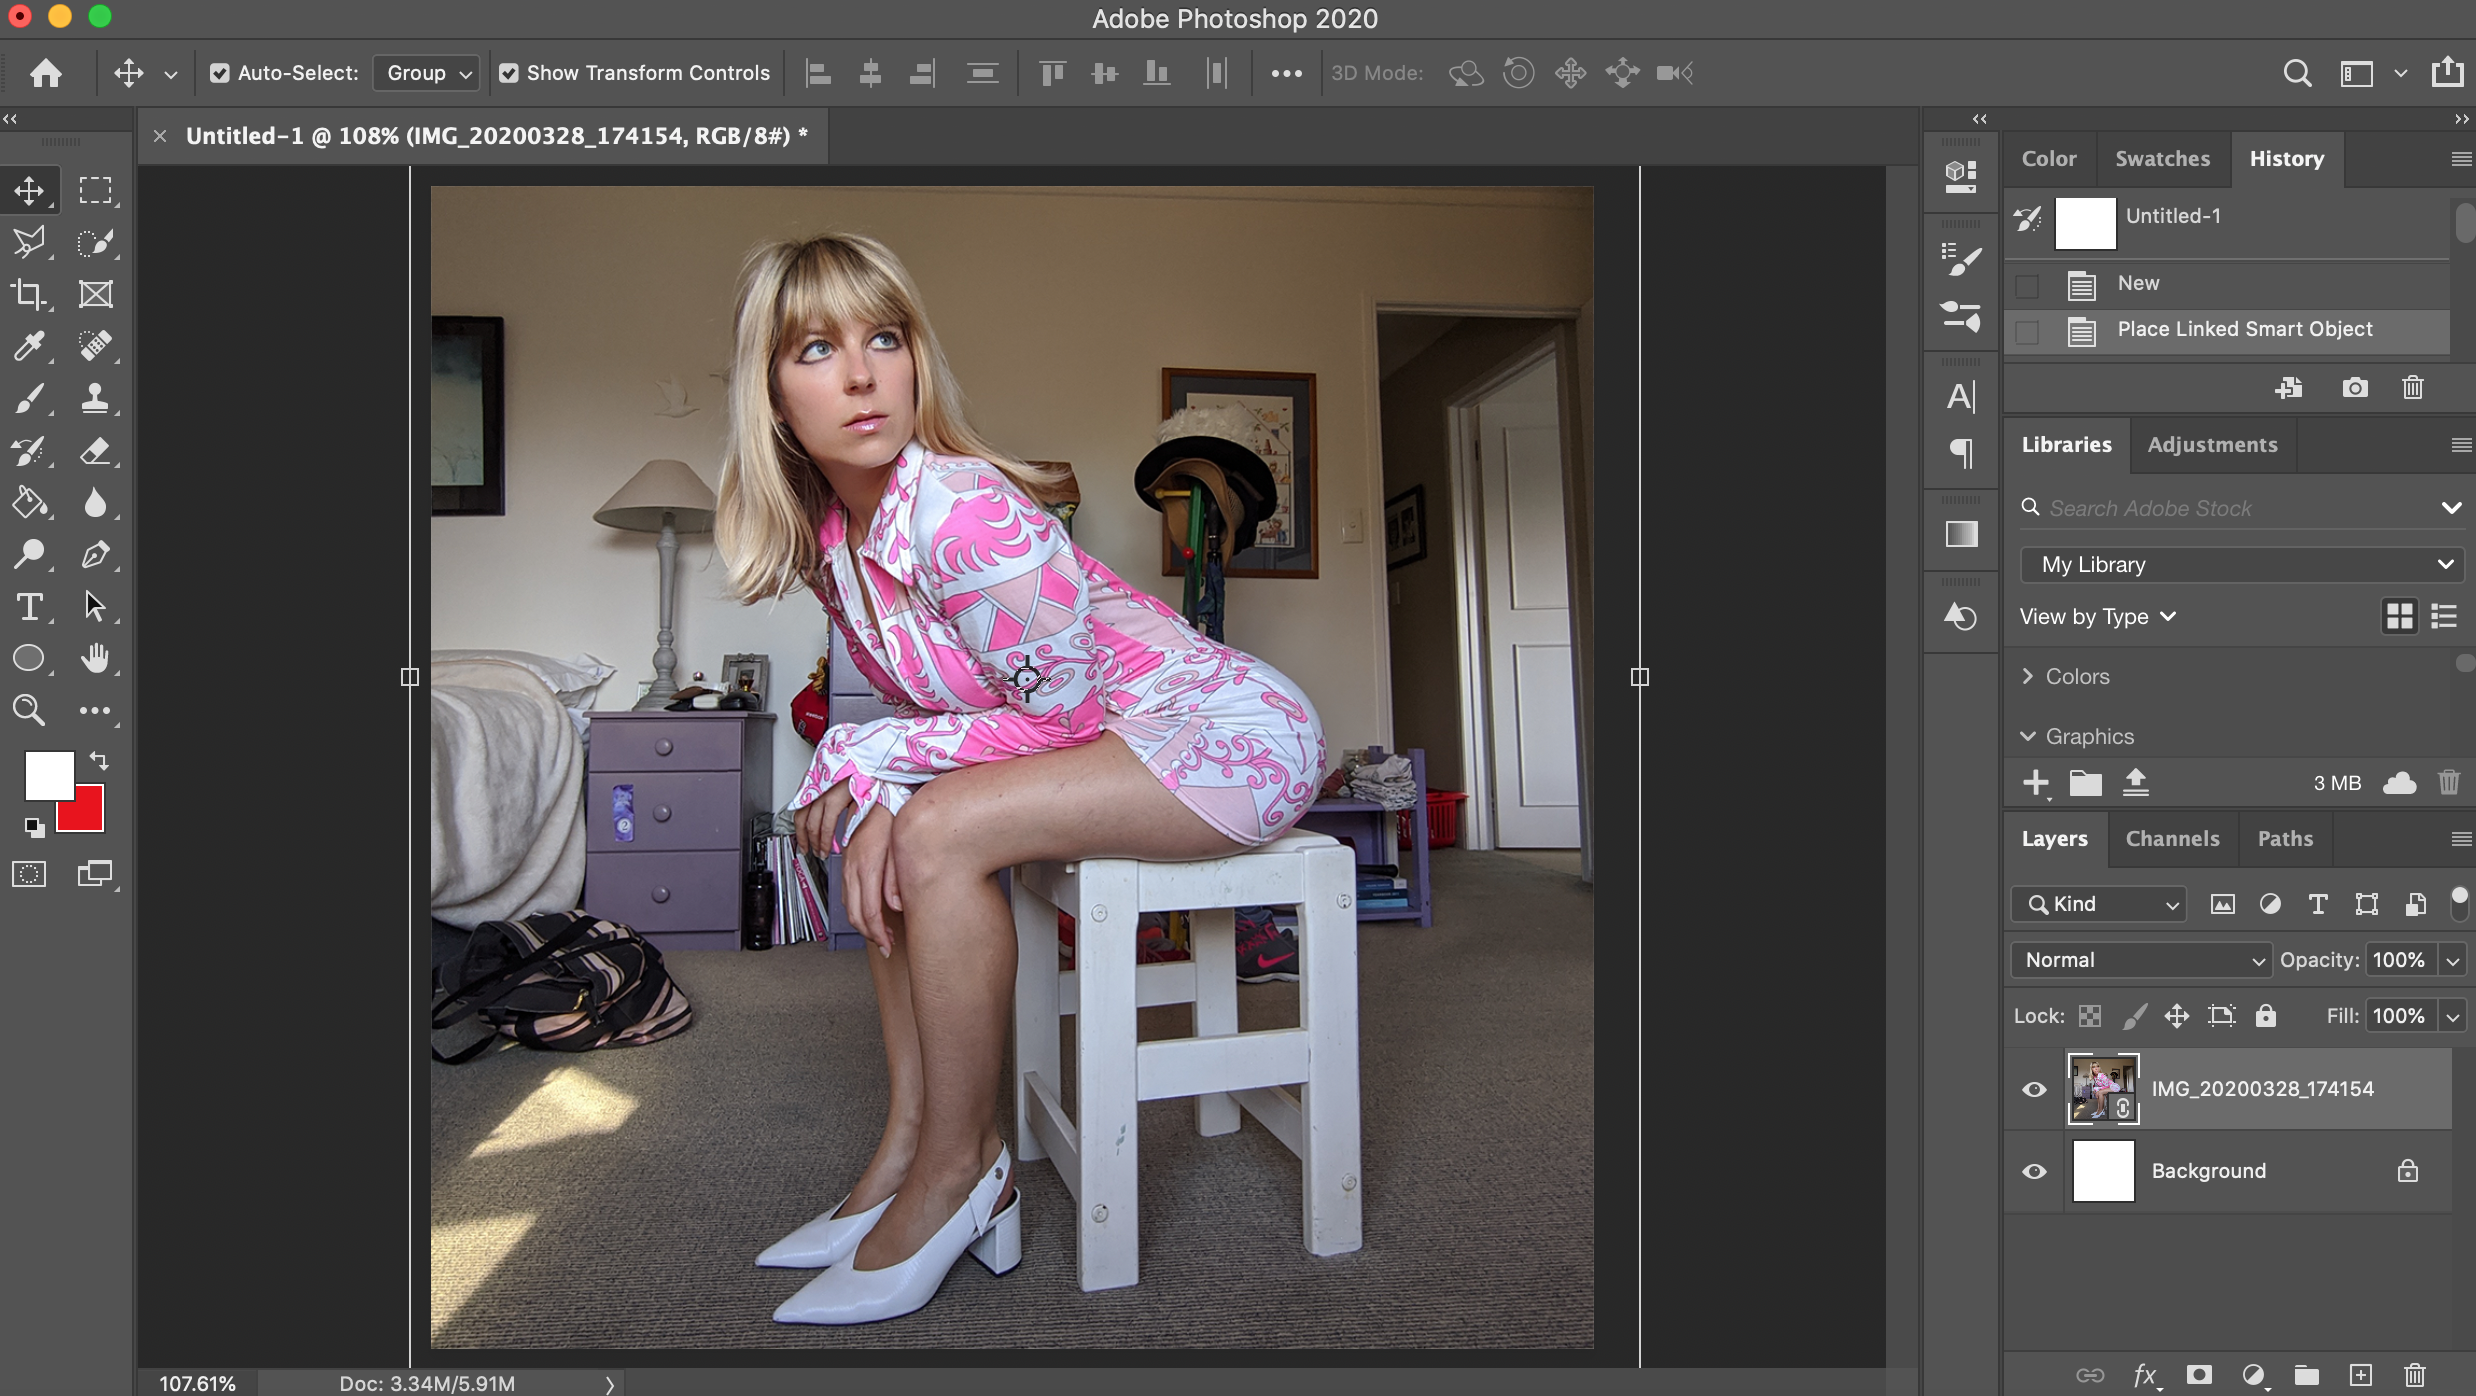Image resolution: width=2476 pixels, height=1396 pixels.
Task: Uncheck the Auto-Select checkbox
Action: click(220, 73)
